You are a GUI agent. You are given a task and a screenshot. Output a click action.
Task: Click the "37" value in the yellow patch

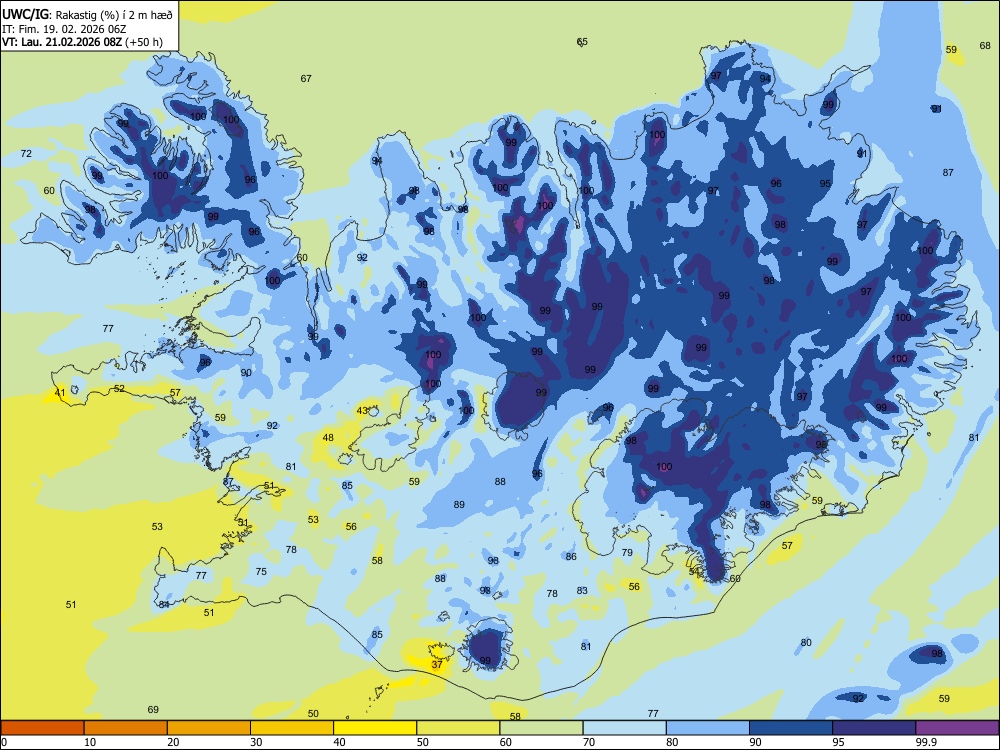click(437, 664)
